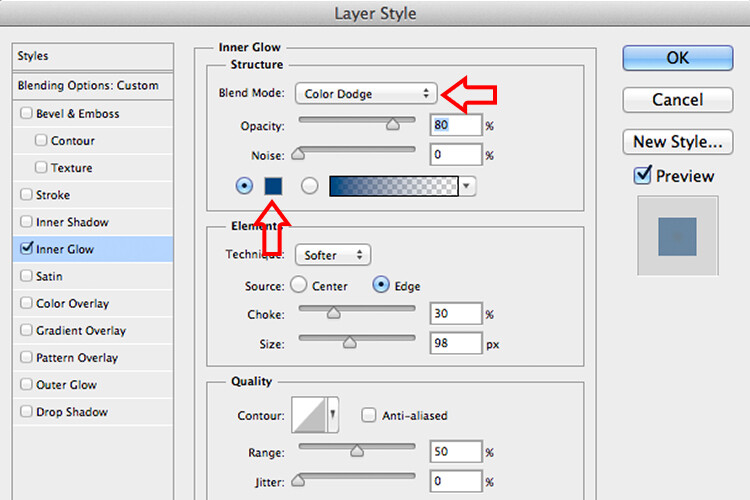Open the Blend Mode dropdown
750x500 pixels.
[x=367, y=94]
